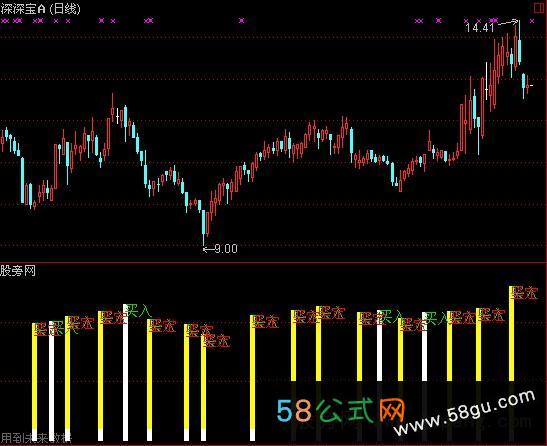This screenshot has height=446, width=547.
Task: Click the 股旁网 indicator name label
Action: point(18,270)
